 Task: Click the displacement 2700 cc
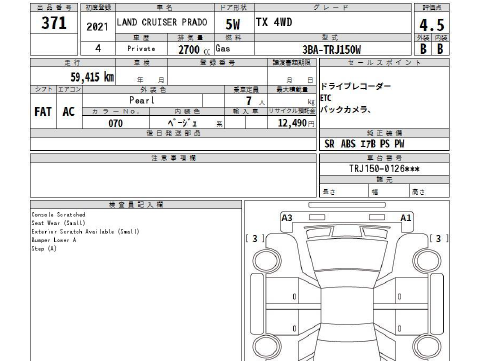[x=194, y=50]
